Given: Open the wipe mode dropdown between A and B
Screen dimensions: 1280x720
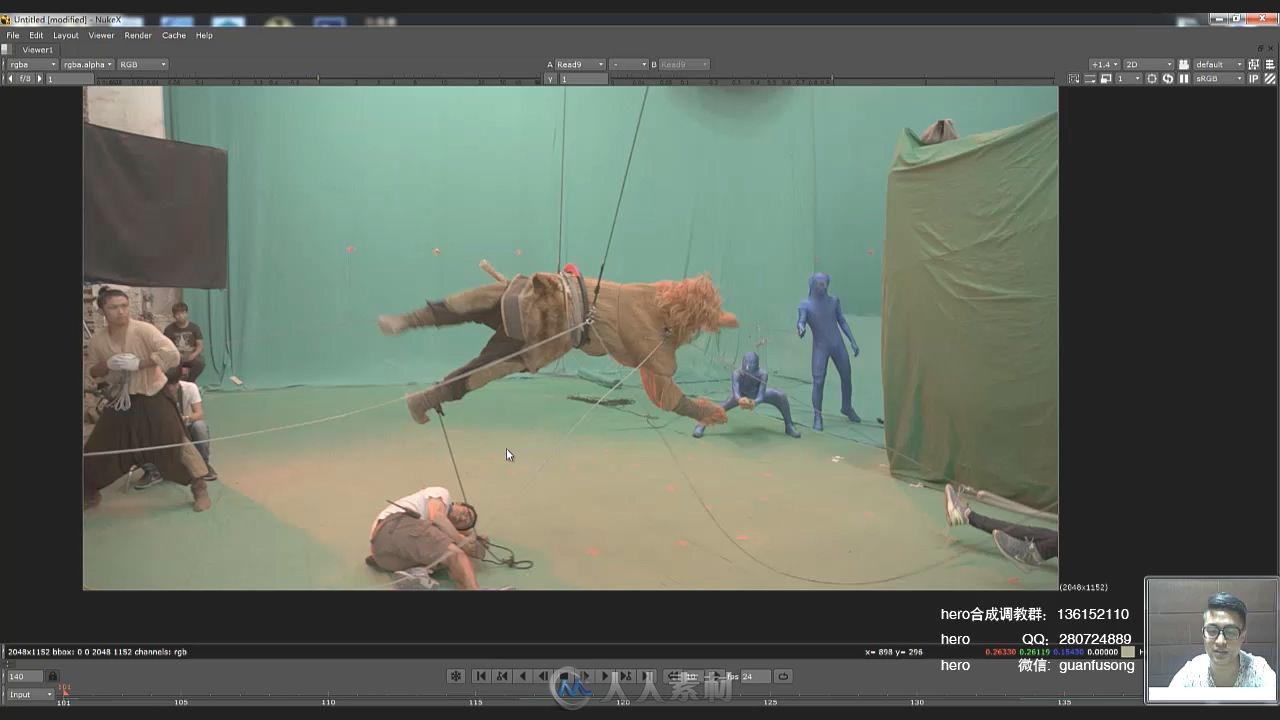Looking at the screenshot, I should click(x=629, y=64).
